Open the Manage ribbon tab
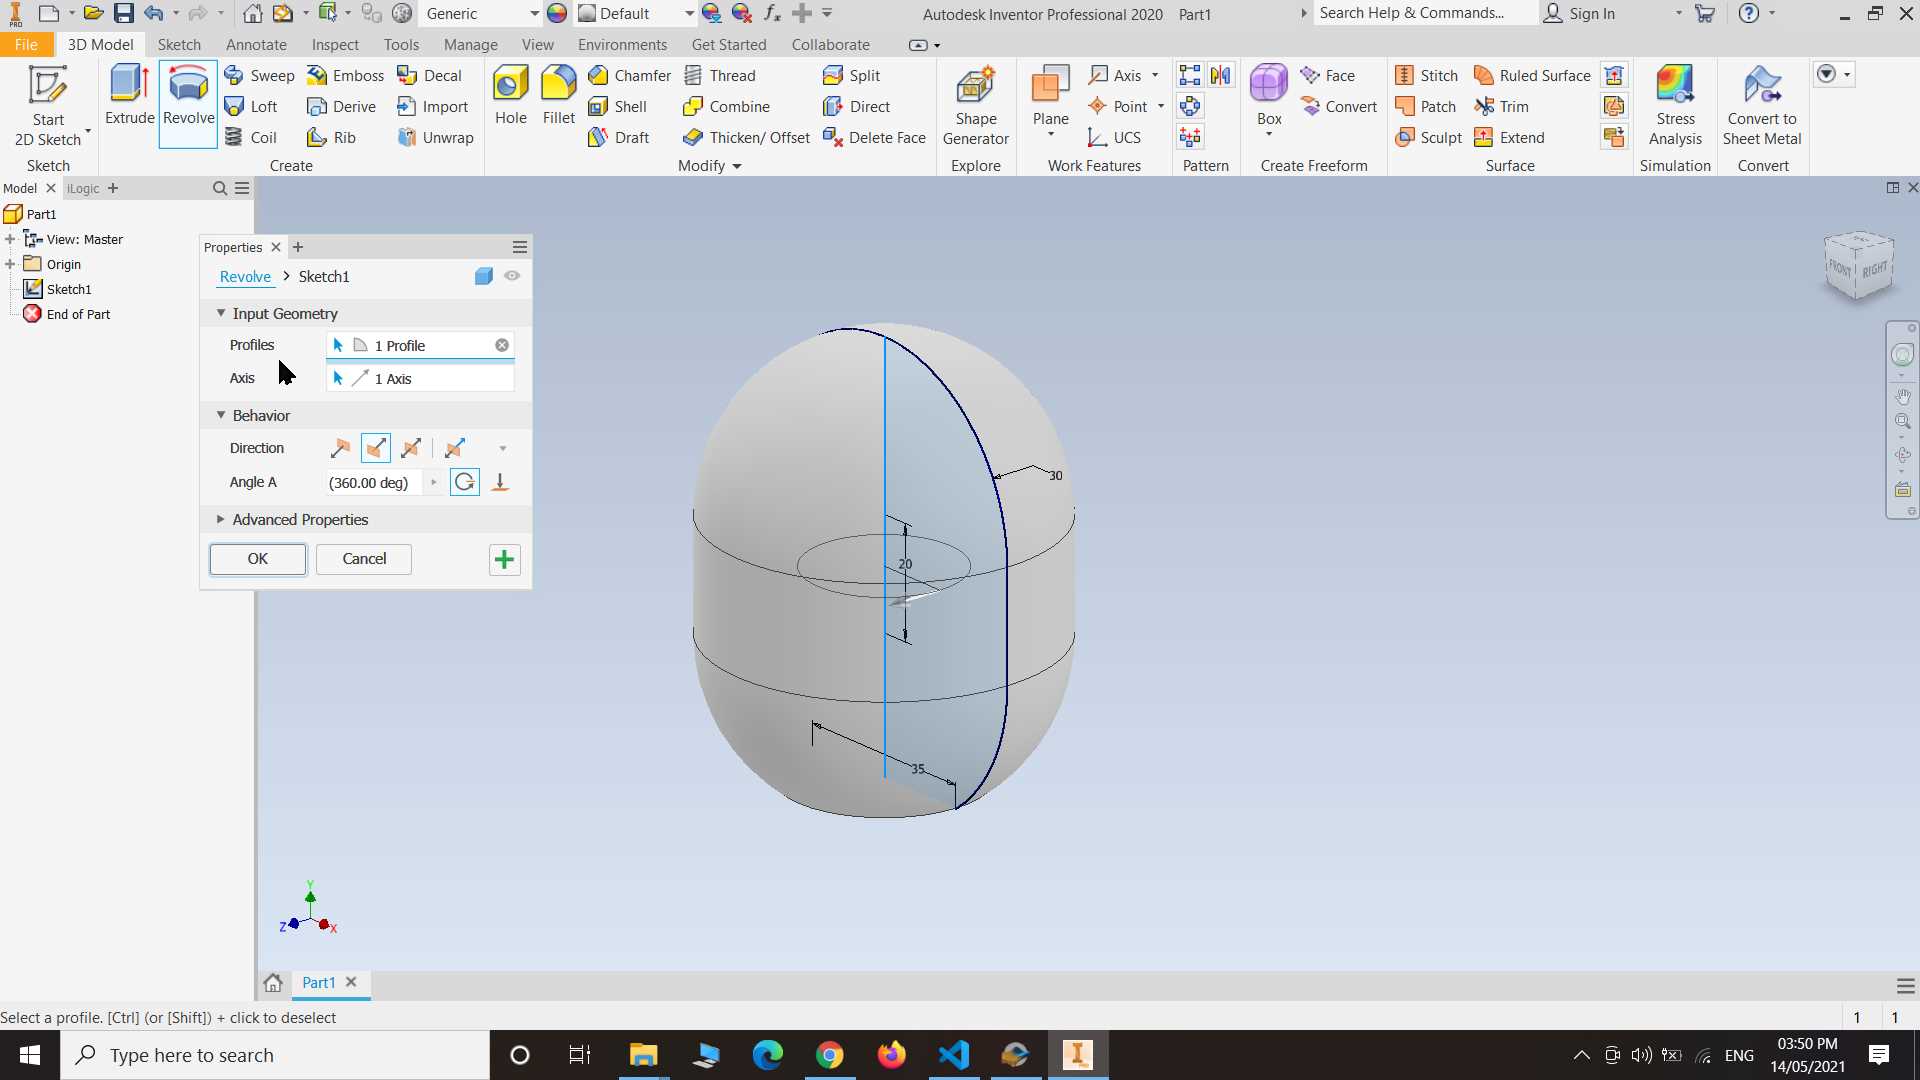The width and height of the screenshot is (1920, 1080). (x=470, y=45)
